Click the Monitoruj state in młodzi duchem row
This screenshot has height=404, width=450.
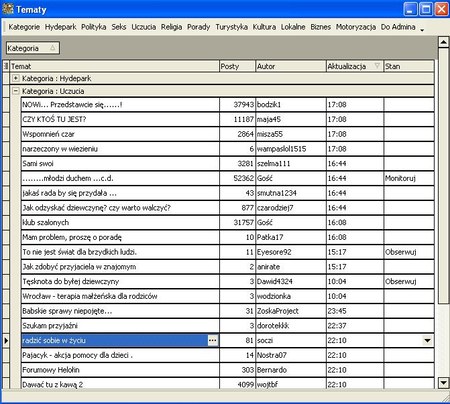[409, 178]
